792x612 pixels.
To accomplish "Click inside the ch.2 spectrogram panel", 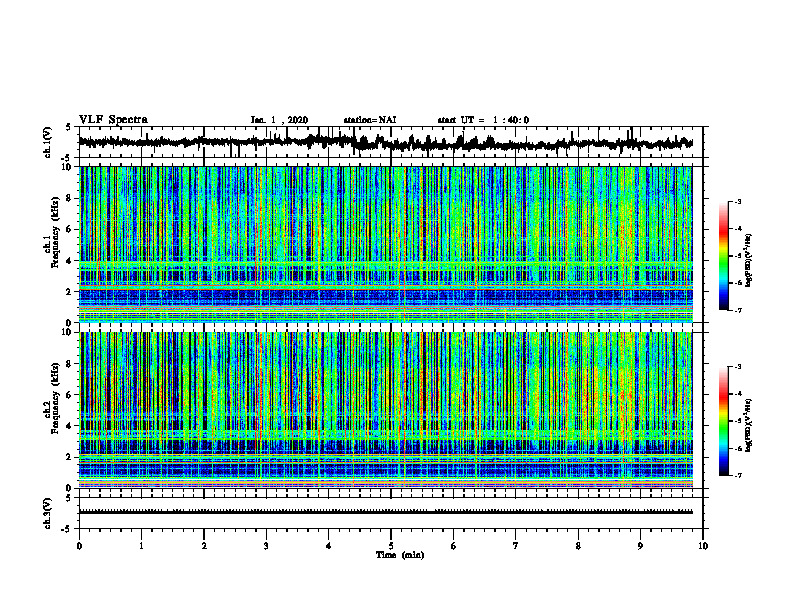I will click(385, 410).
